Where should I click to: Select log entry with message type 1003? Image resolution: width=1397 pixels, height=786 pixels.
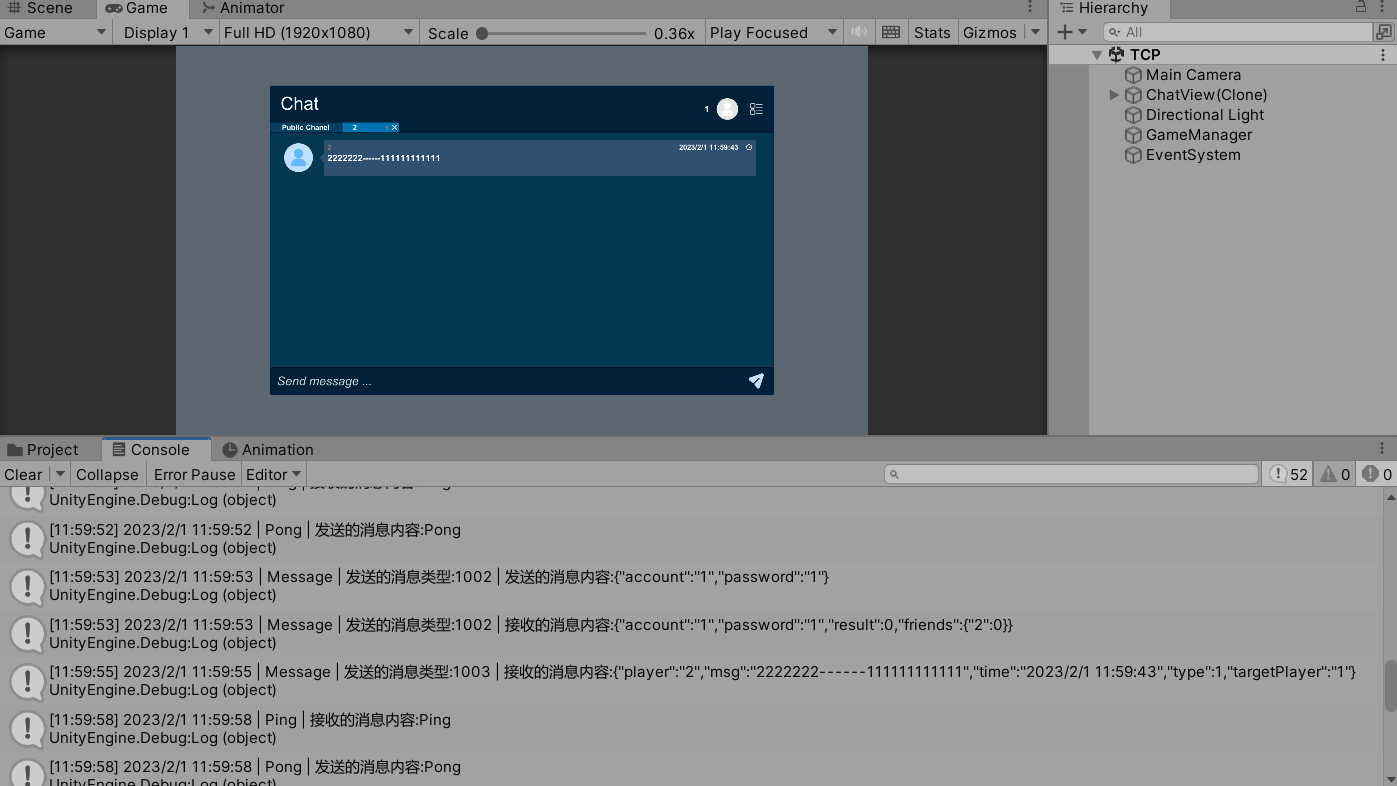tap(690, 681)
